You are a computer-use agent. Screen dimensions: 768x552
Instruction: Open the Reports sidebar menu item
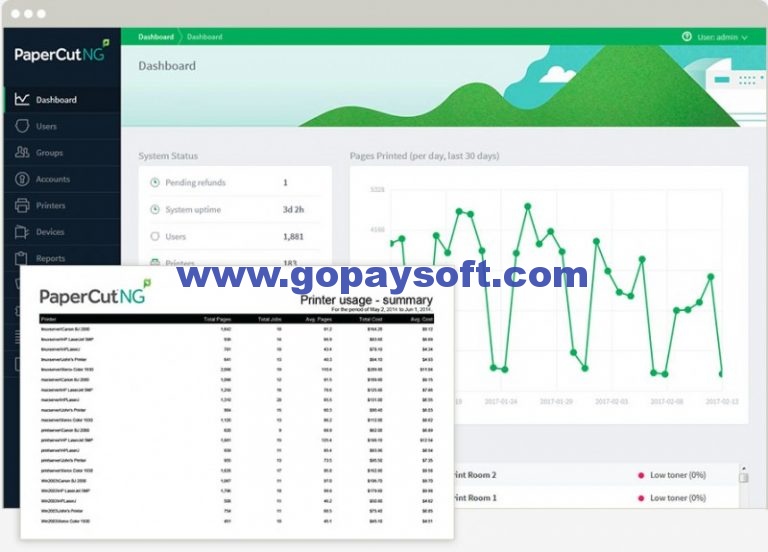tap(62, 258)
